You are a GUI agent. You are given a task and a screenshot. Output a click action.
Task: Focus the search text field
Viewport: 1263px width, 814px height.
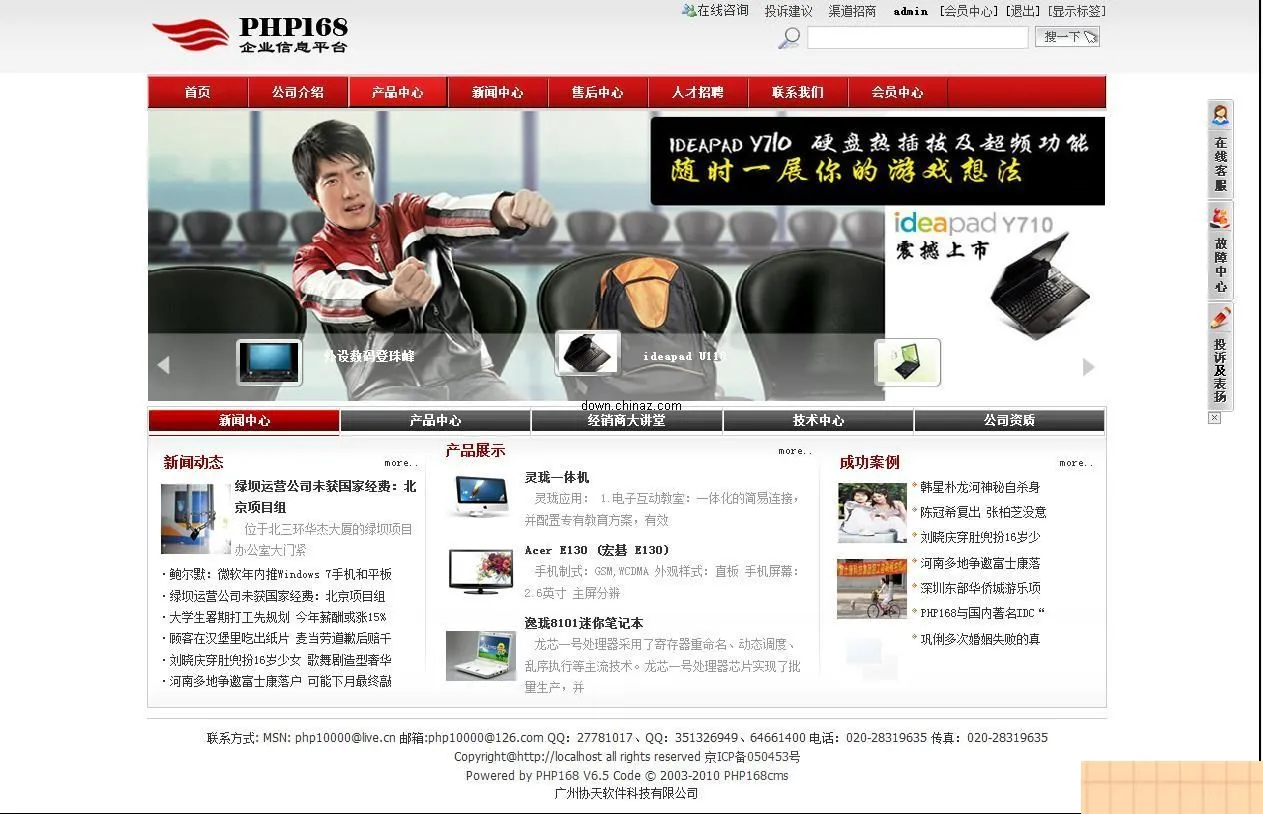click(x=918, y=38)
